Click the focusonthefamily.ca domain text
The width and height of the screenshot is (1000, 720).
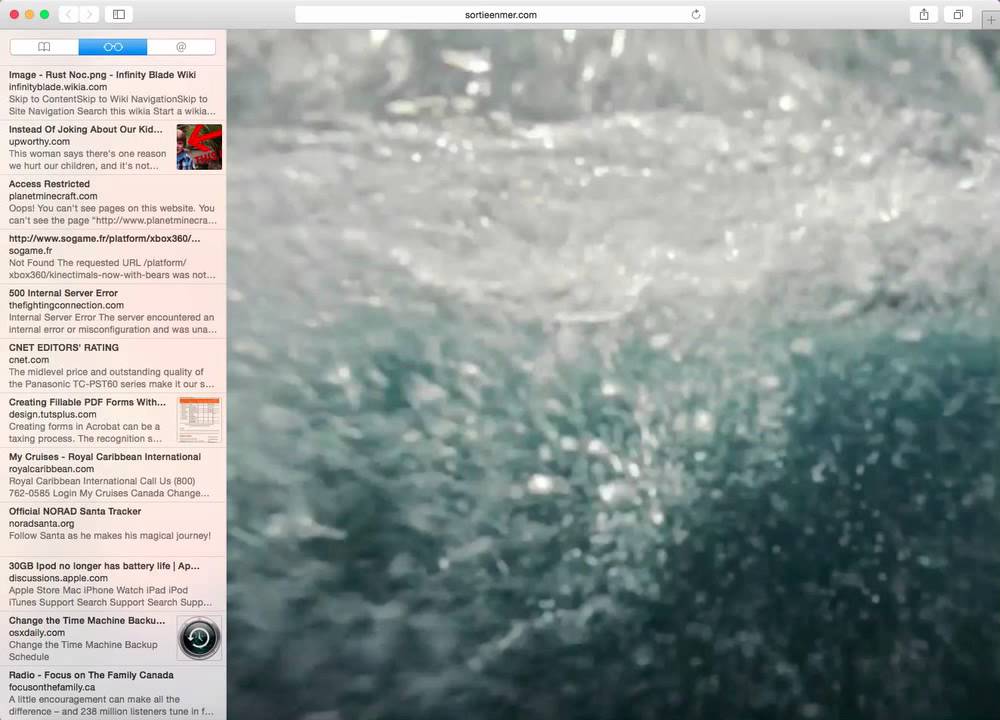click(x=52, y=687)
